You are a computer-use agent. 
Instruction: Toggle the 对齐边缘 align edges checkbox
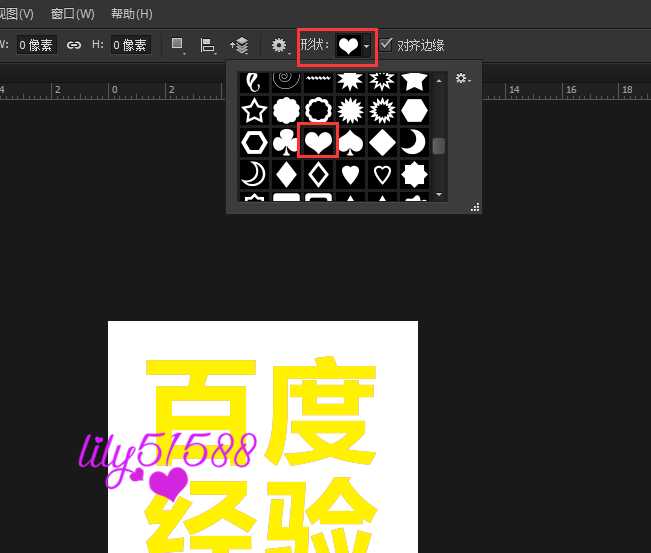tap(386, 44)
